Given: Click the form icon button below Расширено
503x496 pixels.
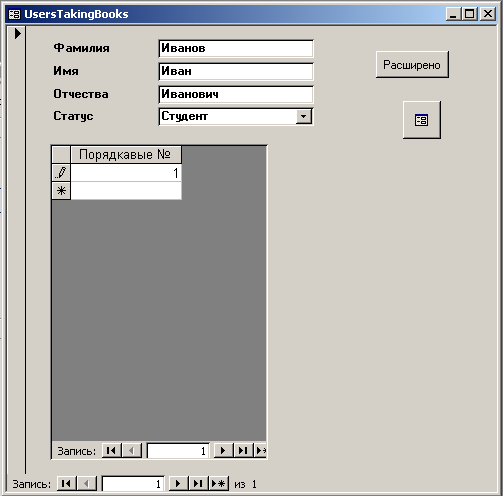Looking at the screenshot, I should pyautogui.click(x=422, y=120).
